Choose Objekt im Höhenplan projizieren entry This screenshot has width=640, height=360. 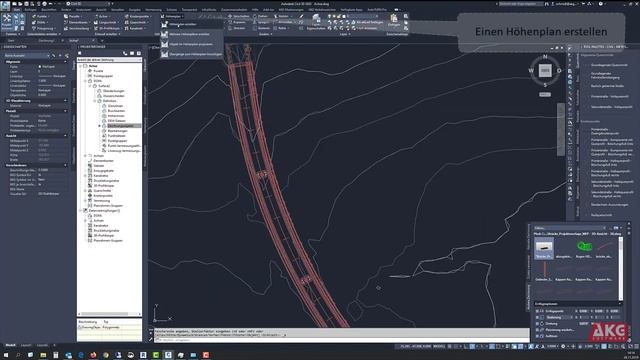tap(192, 44)
